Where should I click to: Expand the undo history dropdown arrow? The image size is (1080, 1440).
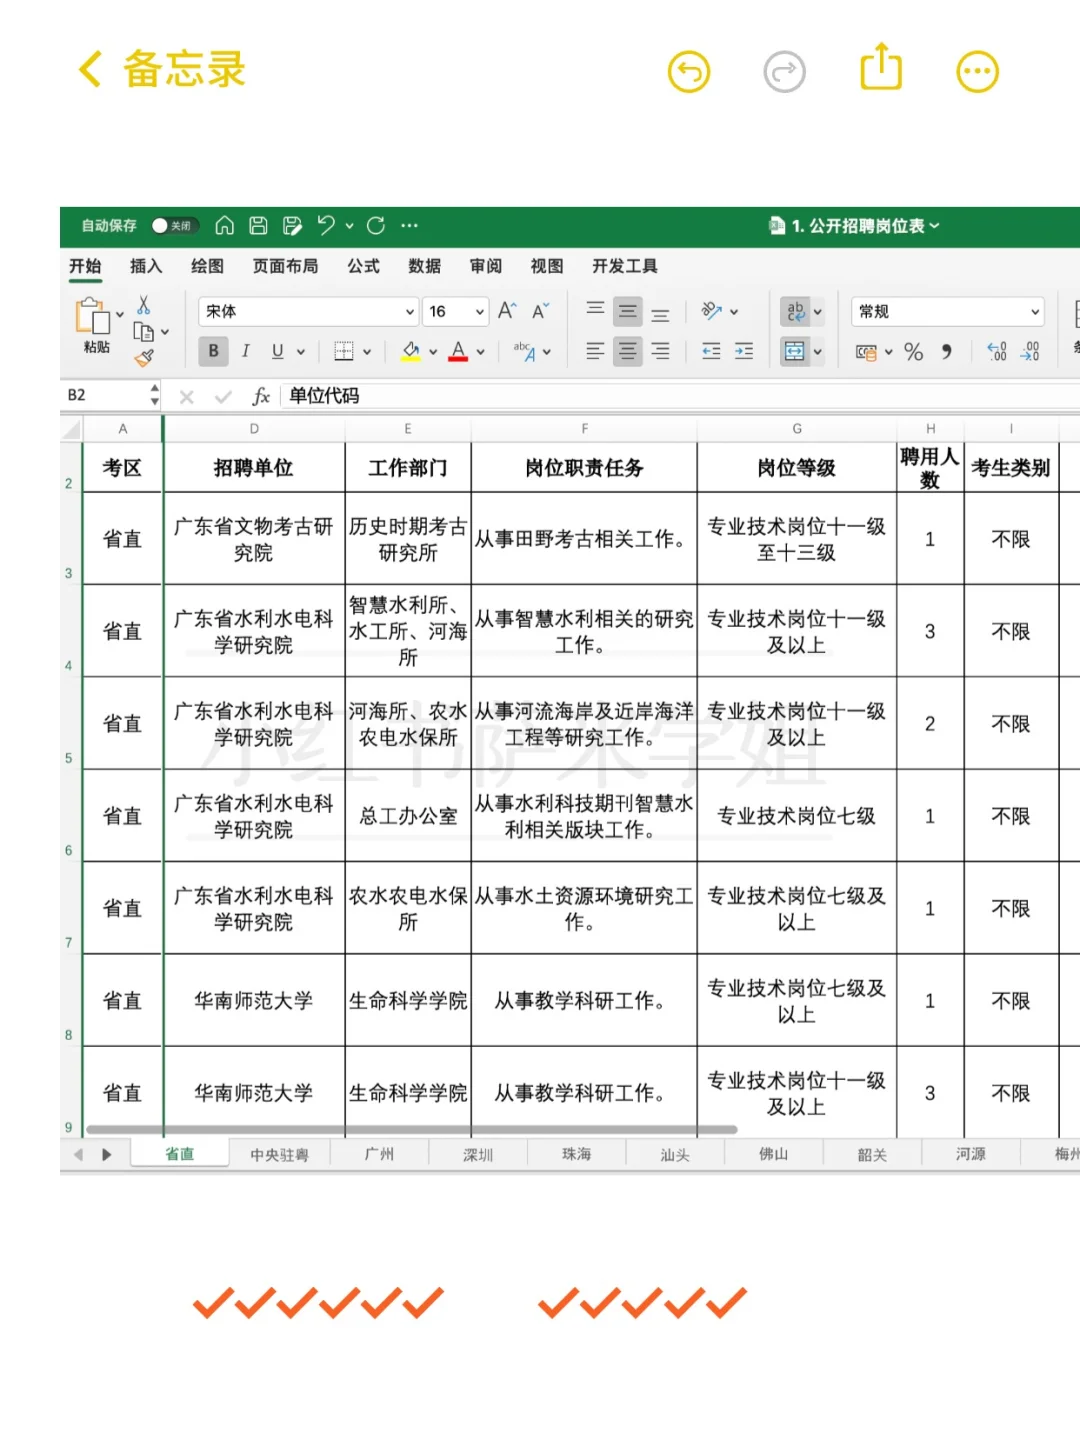pyautogui.click(x=349, y=226)
